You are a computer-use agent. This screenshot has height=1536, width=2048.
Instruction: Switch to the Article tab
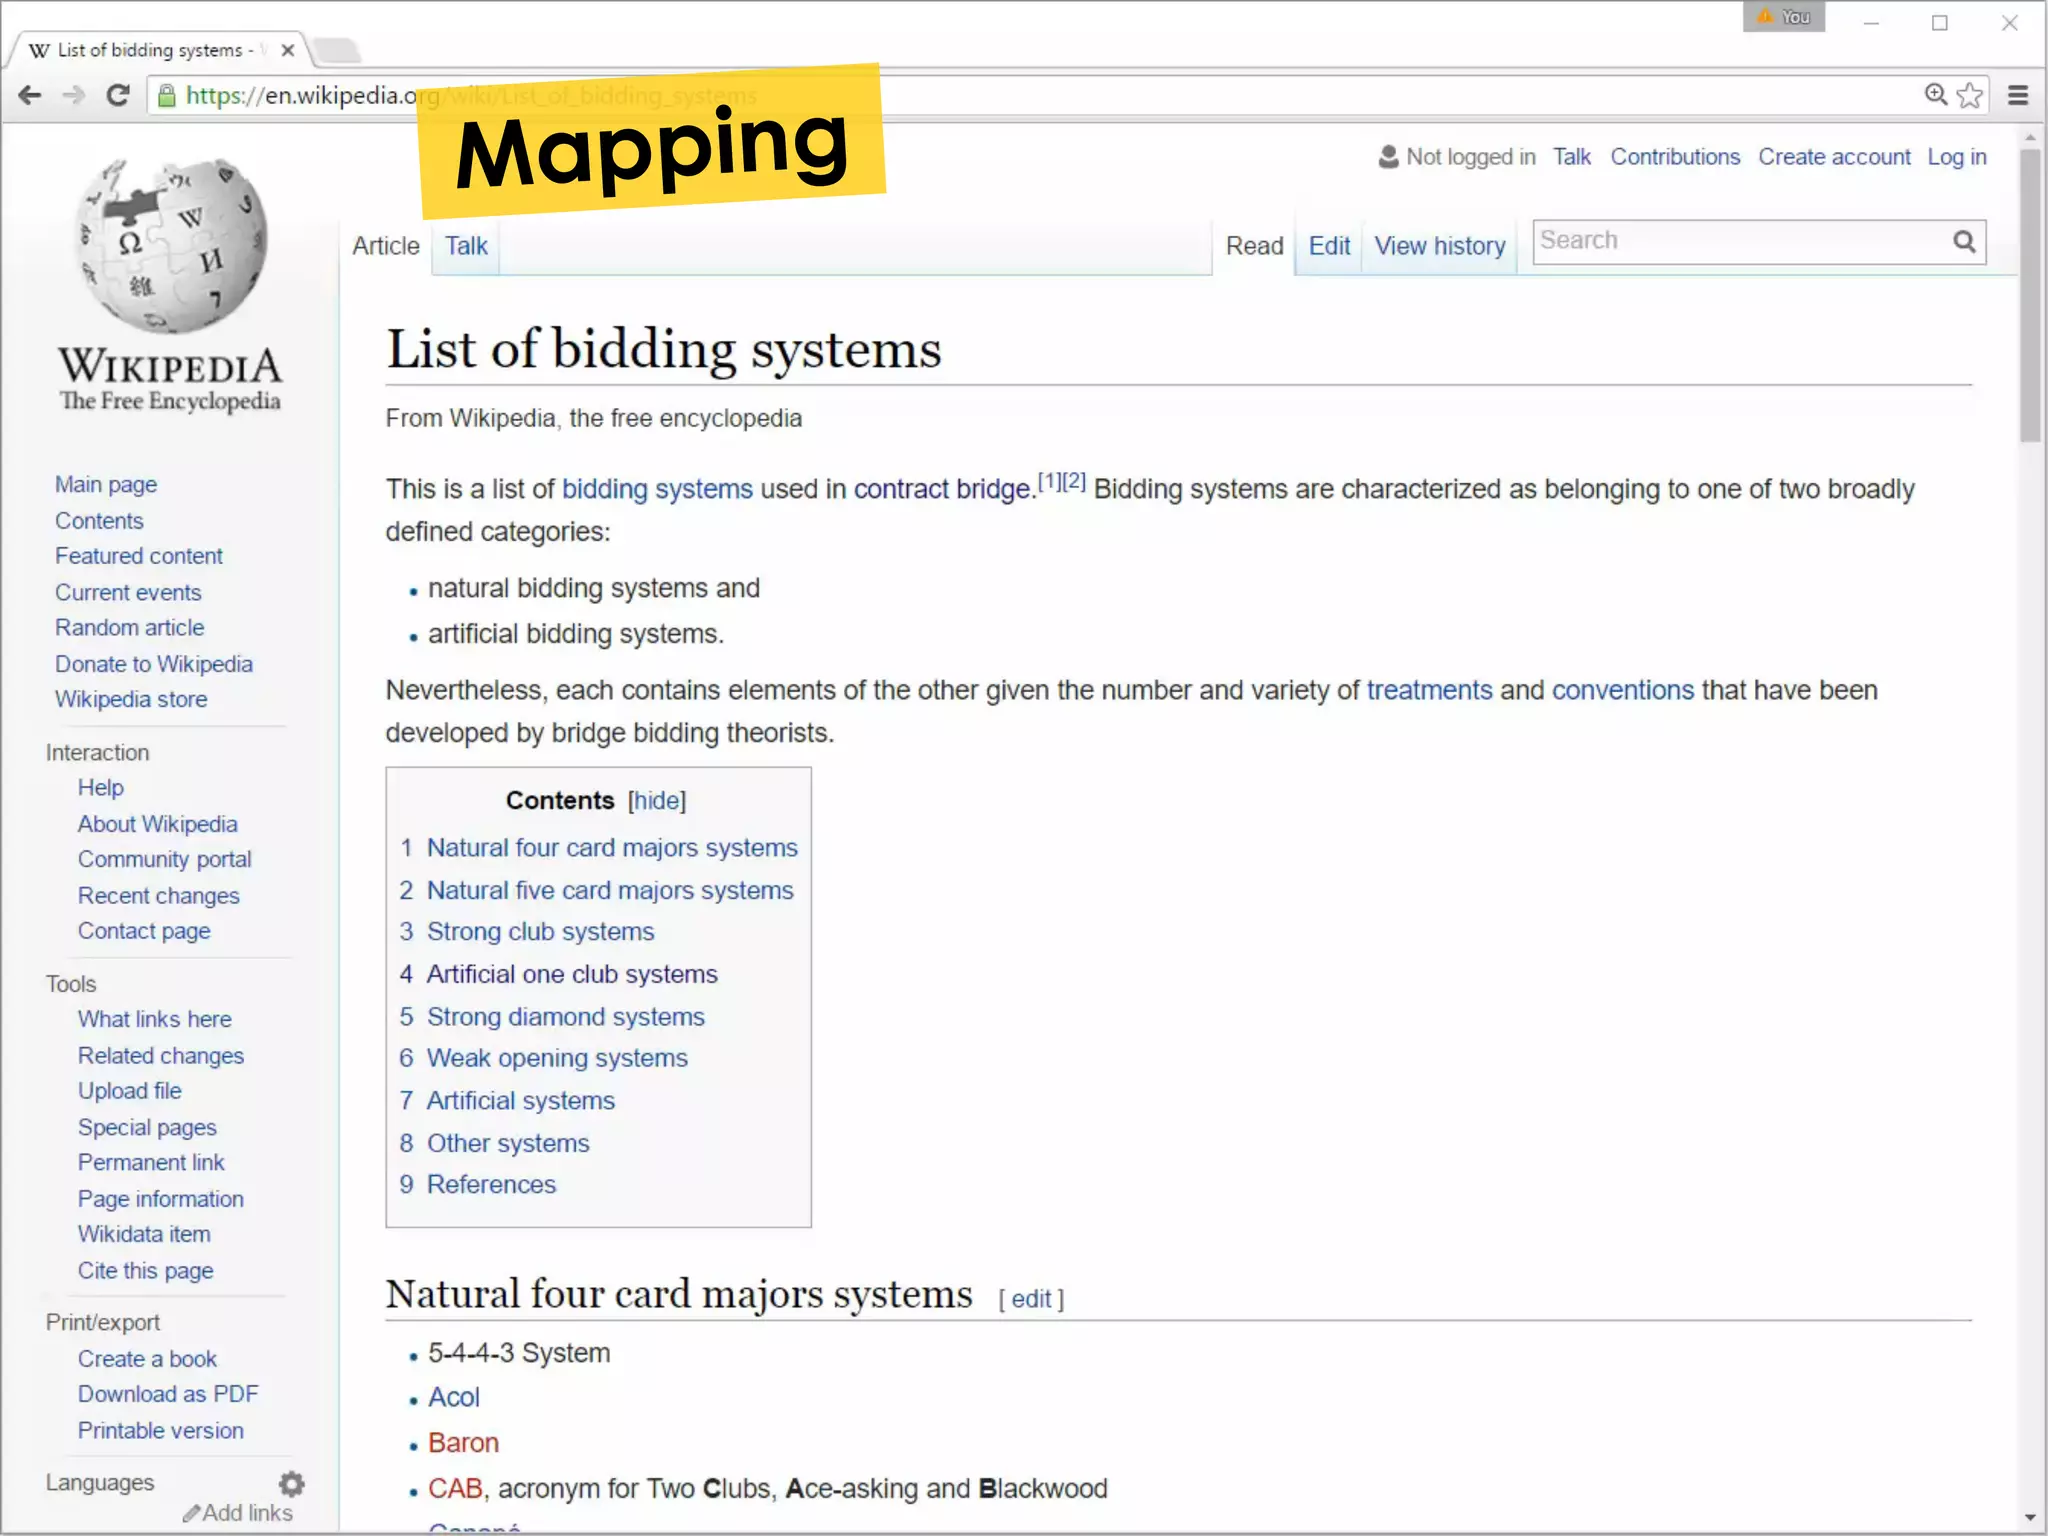[385, 246]
